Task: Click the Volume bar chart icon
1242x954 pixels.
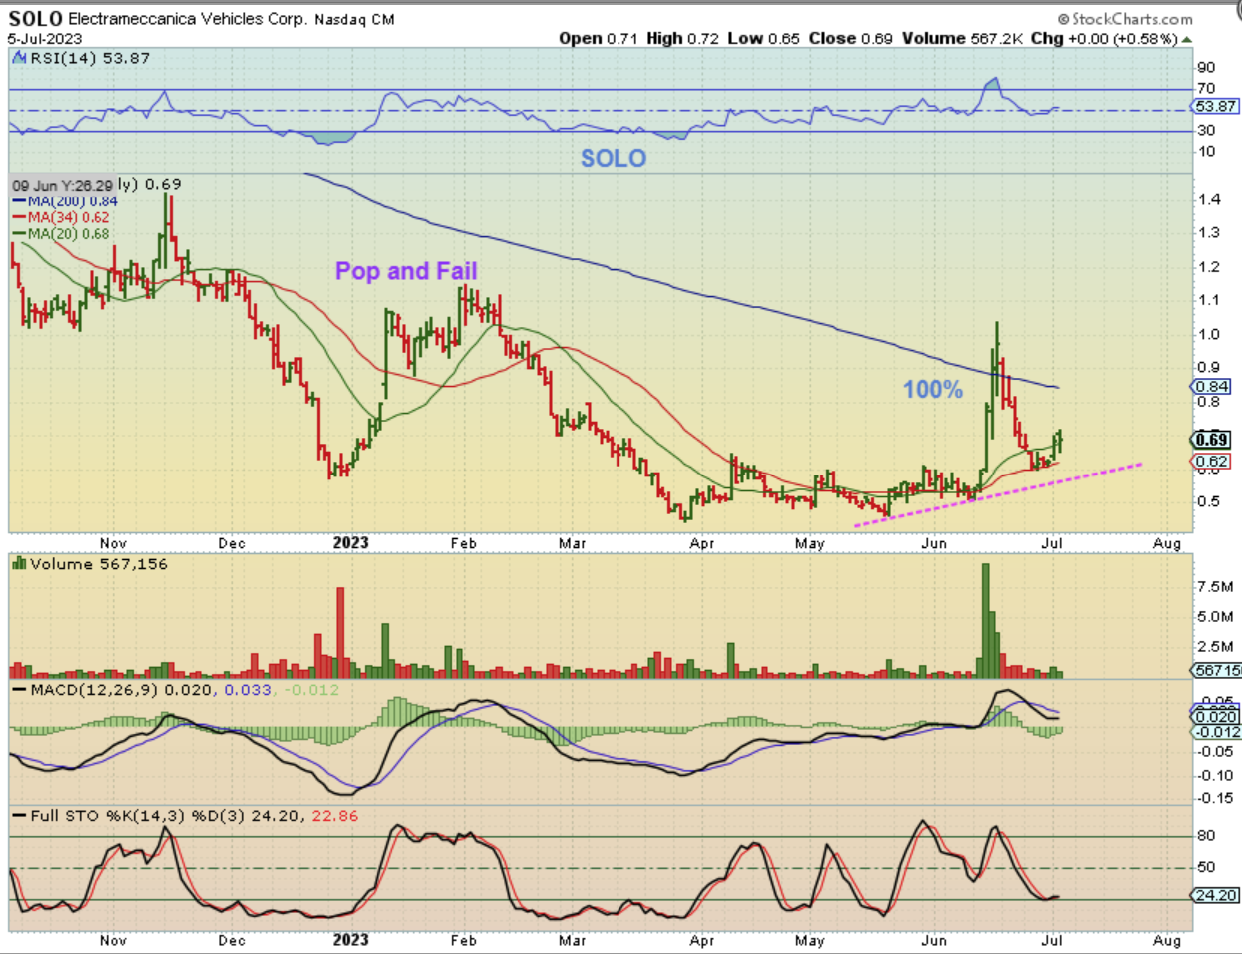Action: (19, 564)
